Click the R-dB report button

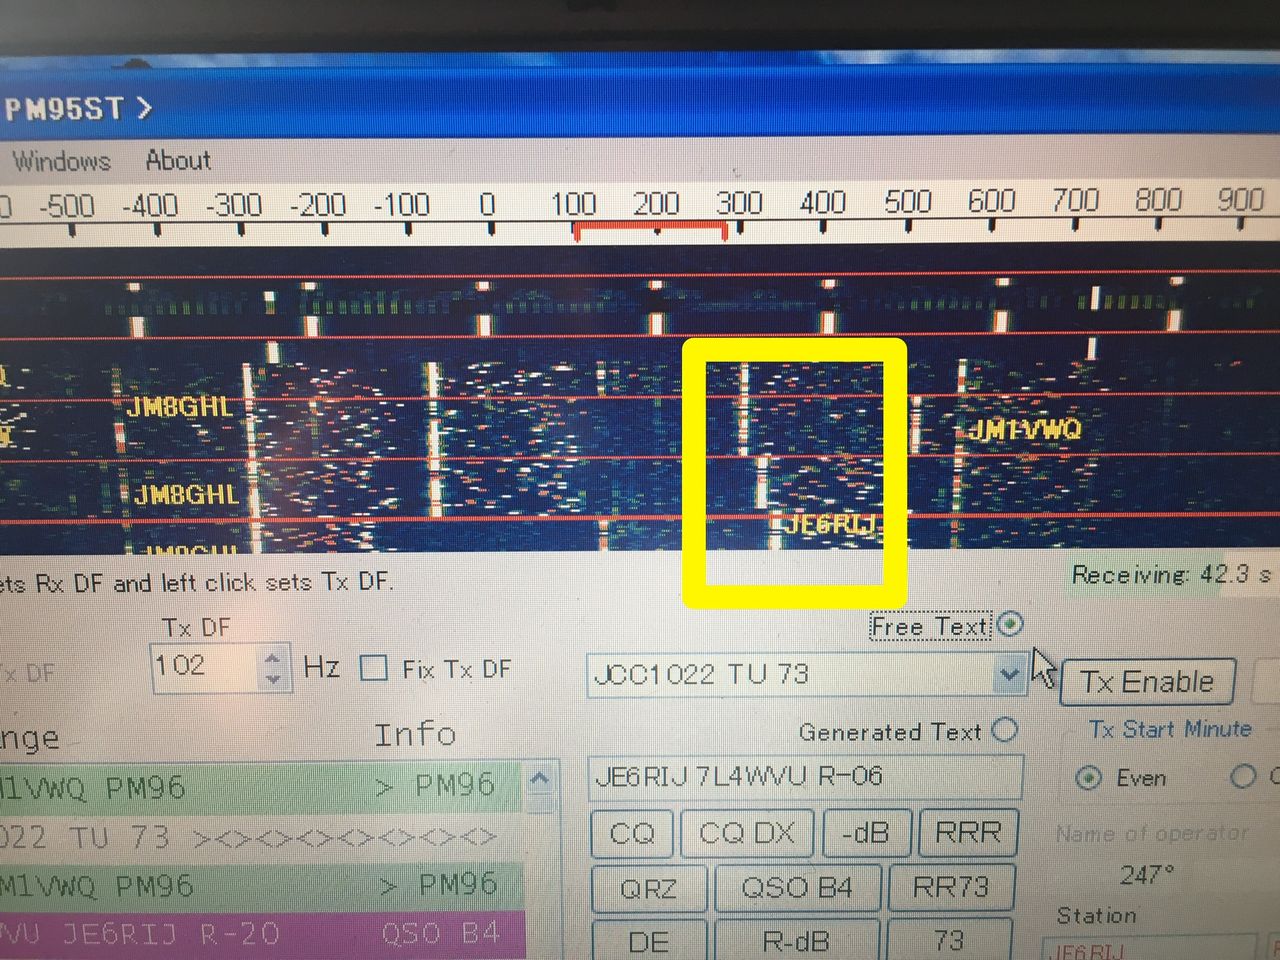coord(796,941)
